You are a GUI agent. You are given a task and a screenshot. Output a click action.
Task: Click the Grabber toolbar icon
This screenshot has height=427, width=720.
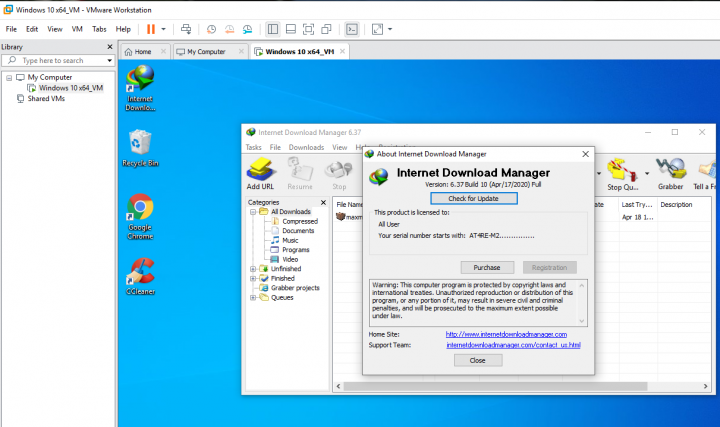(670, 174)
